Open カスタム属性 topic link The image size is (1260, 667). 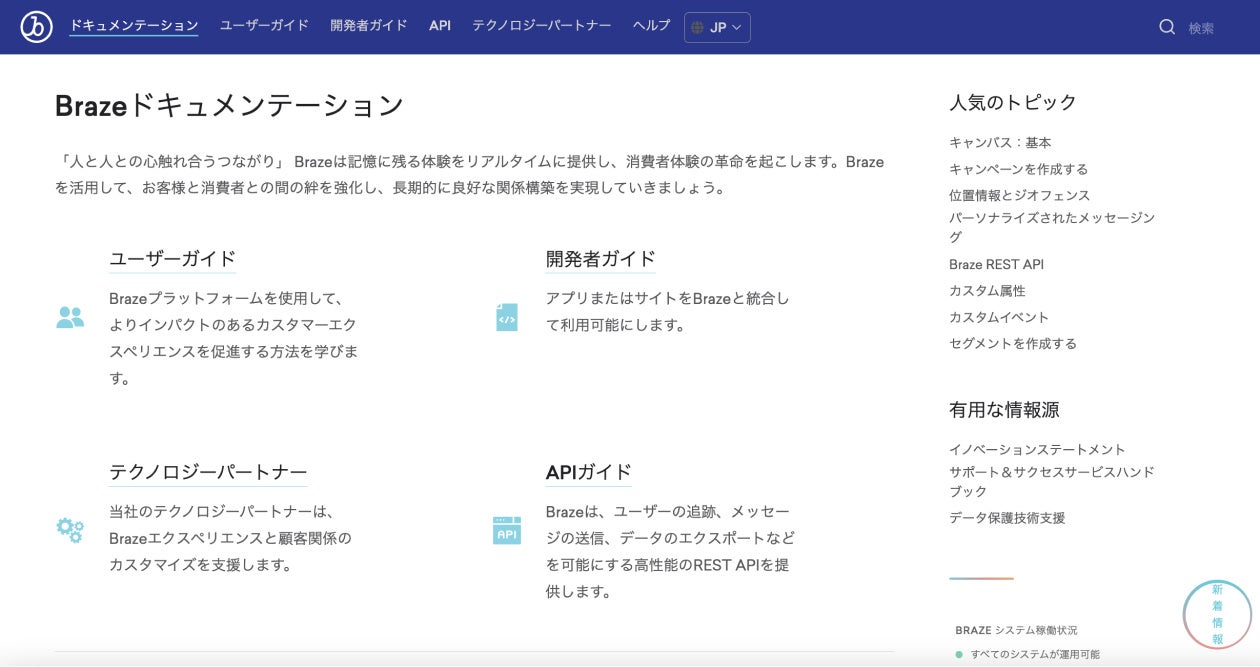(987, 291)
